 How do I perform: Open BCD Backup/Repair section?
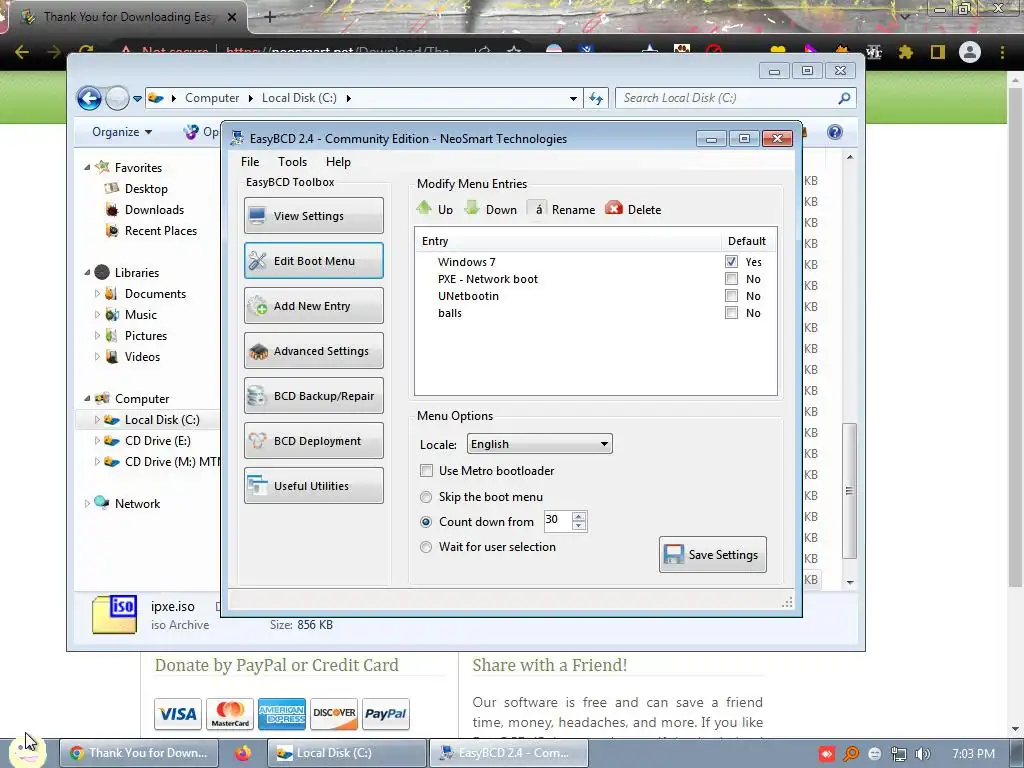(313, 396)
